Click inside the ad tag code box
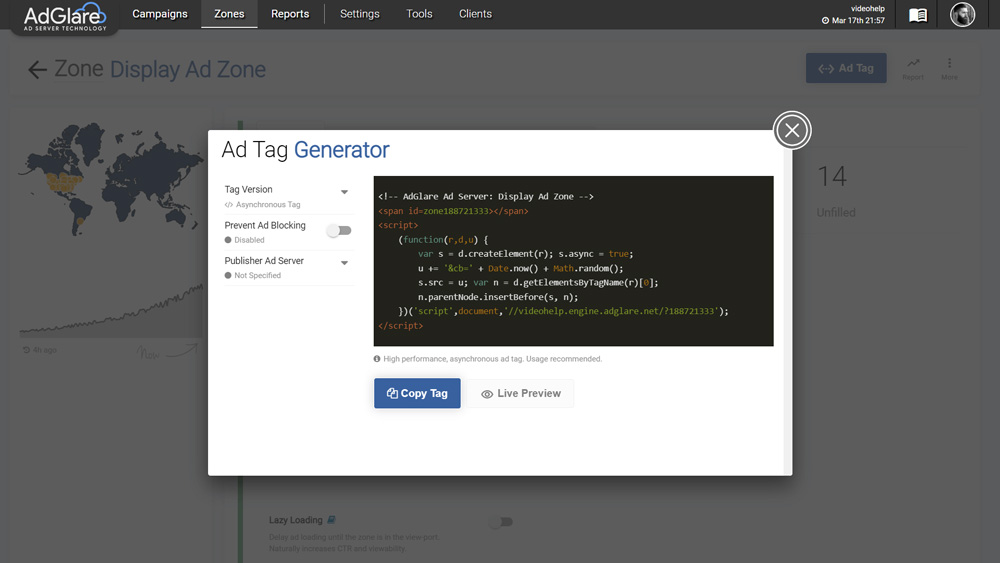This screenshot has height=563, width=1000. pyautogui.click(x=573, y=261)
